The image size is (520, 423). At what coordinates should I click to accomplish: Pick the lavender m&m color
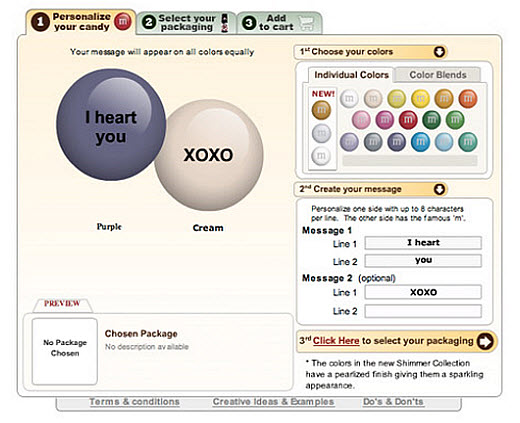click(349, 142)
